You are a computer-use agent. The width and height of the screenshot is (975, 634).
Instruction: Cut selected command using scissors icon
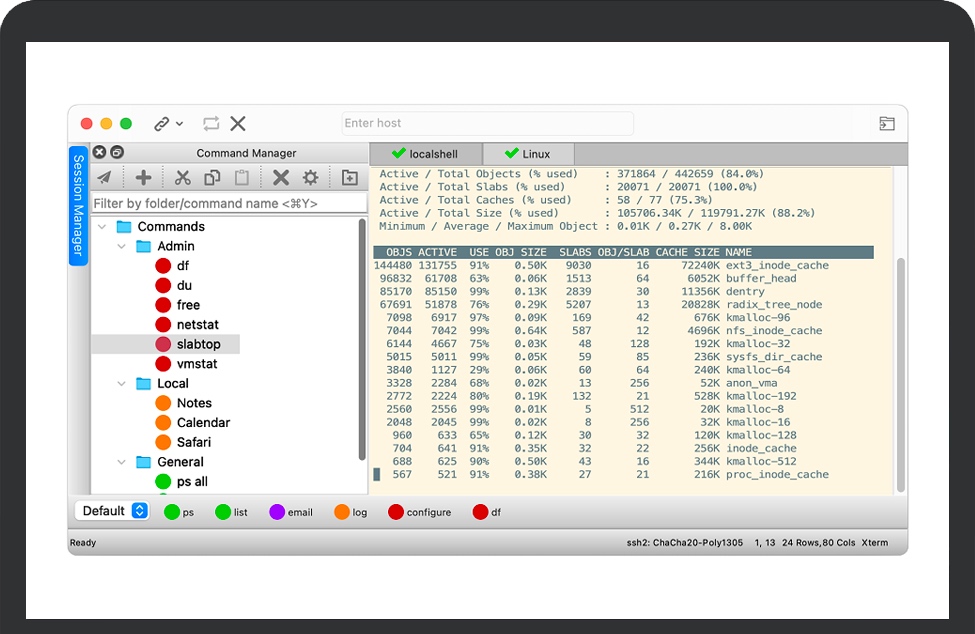182,178
